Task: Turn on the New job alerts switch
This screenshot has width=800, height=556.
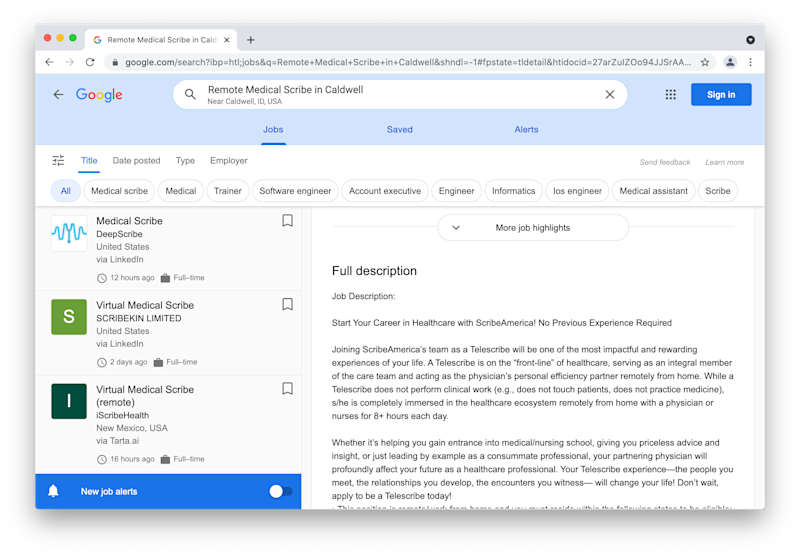Action: [281, 491]
